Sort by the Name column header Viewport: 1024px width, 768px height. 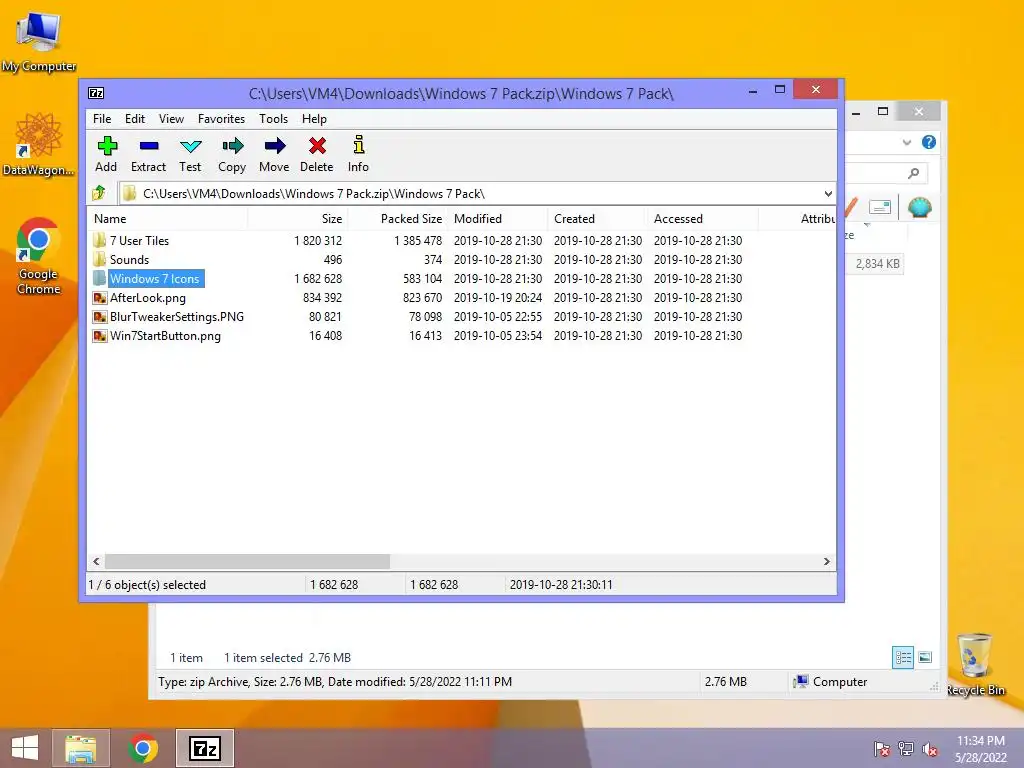pyautogui.click(x=167, y=219)
